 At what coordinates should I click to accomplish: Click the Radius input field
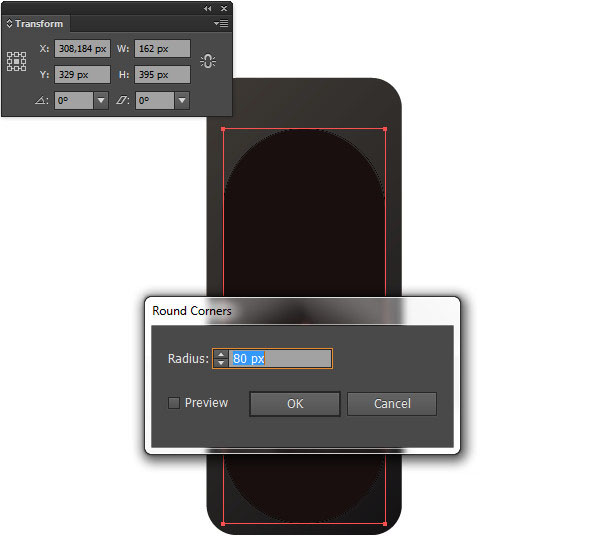point(280,359)
